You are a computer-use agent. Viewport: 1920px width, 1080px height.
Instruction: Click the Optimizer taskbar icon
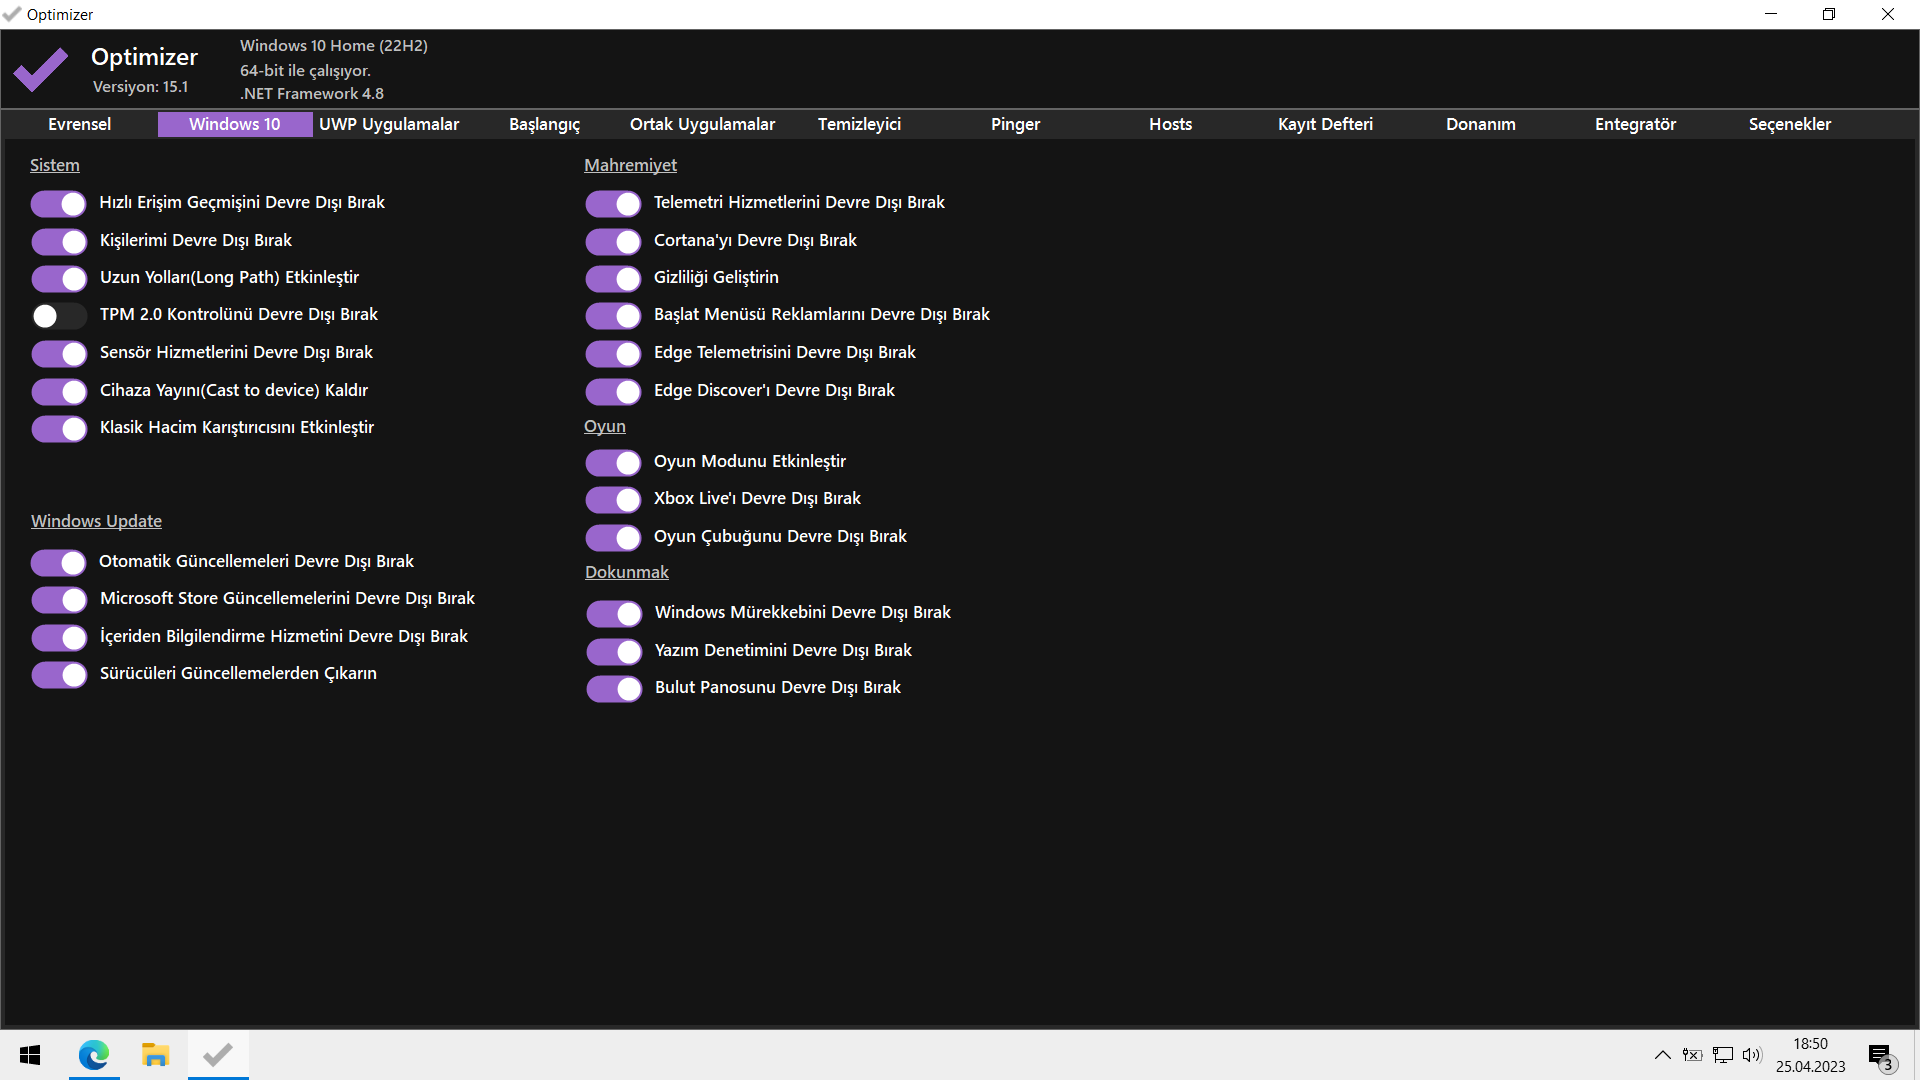pos(217,1055)
